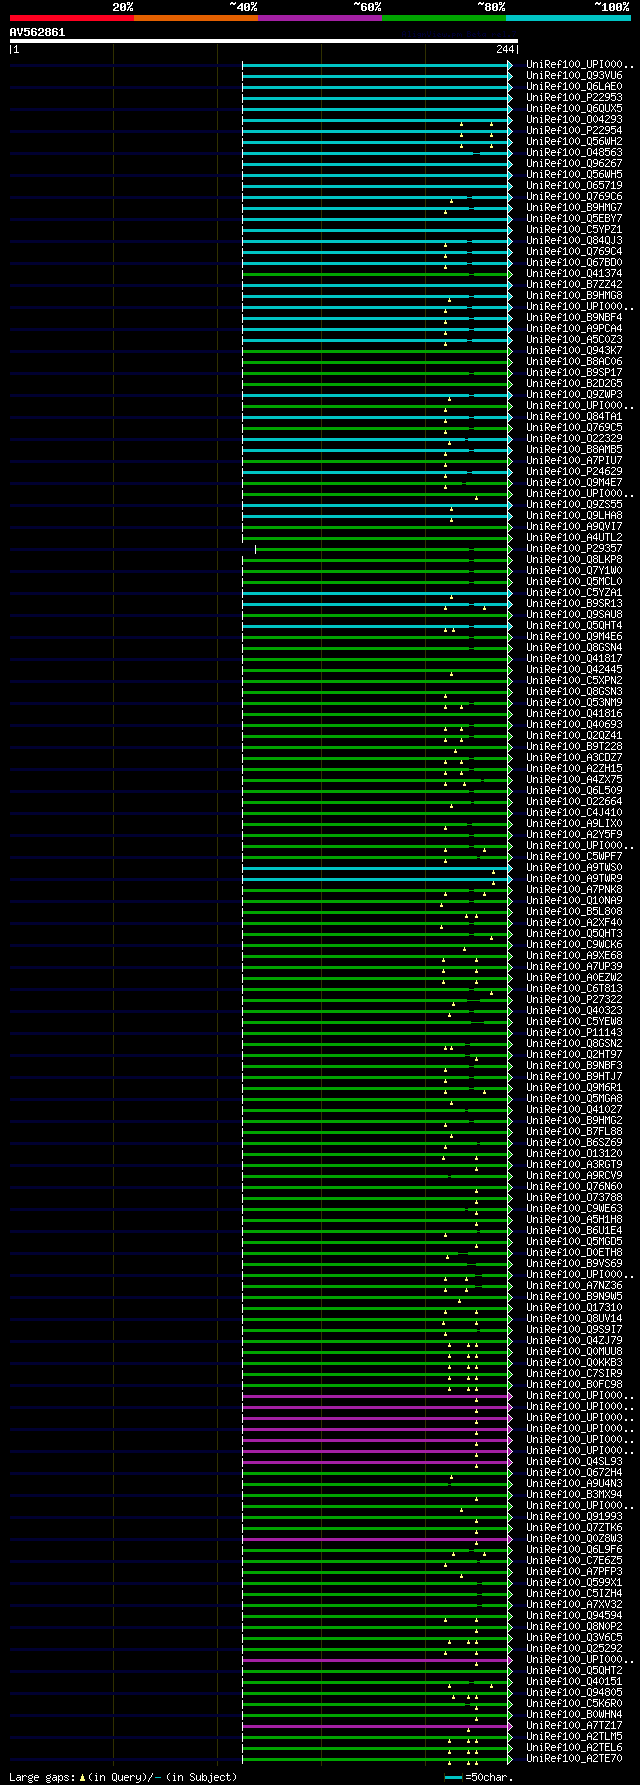Open UniRef100_P11143 hit
The width and height of the screenshot is (640, 1785).
(x=574, y=1032)
